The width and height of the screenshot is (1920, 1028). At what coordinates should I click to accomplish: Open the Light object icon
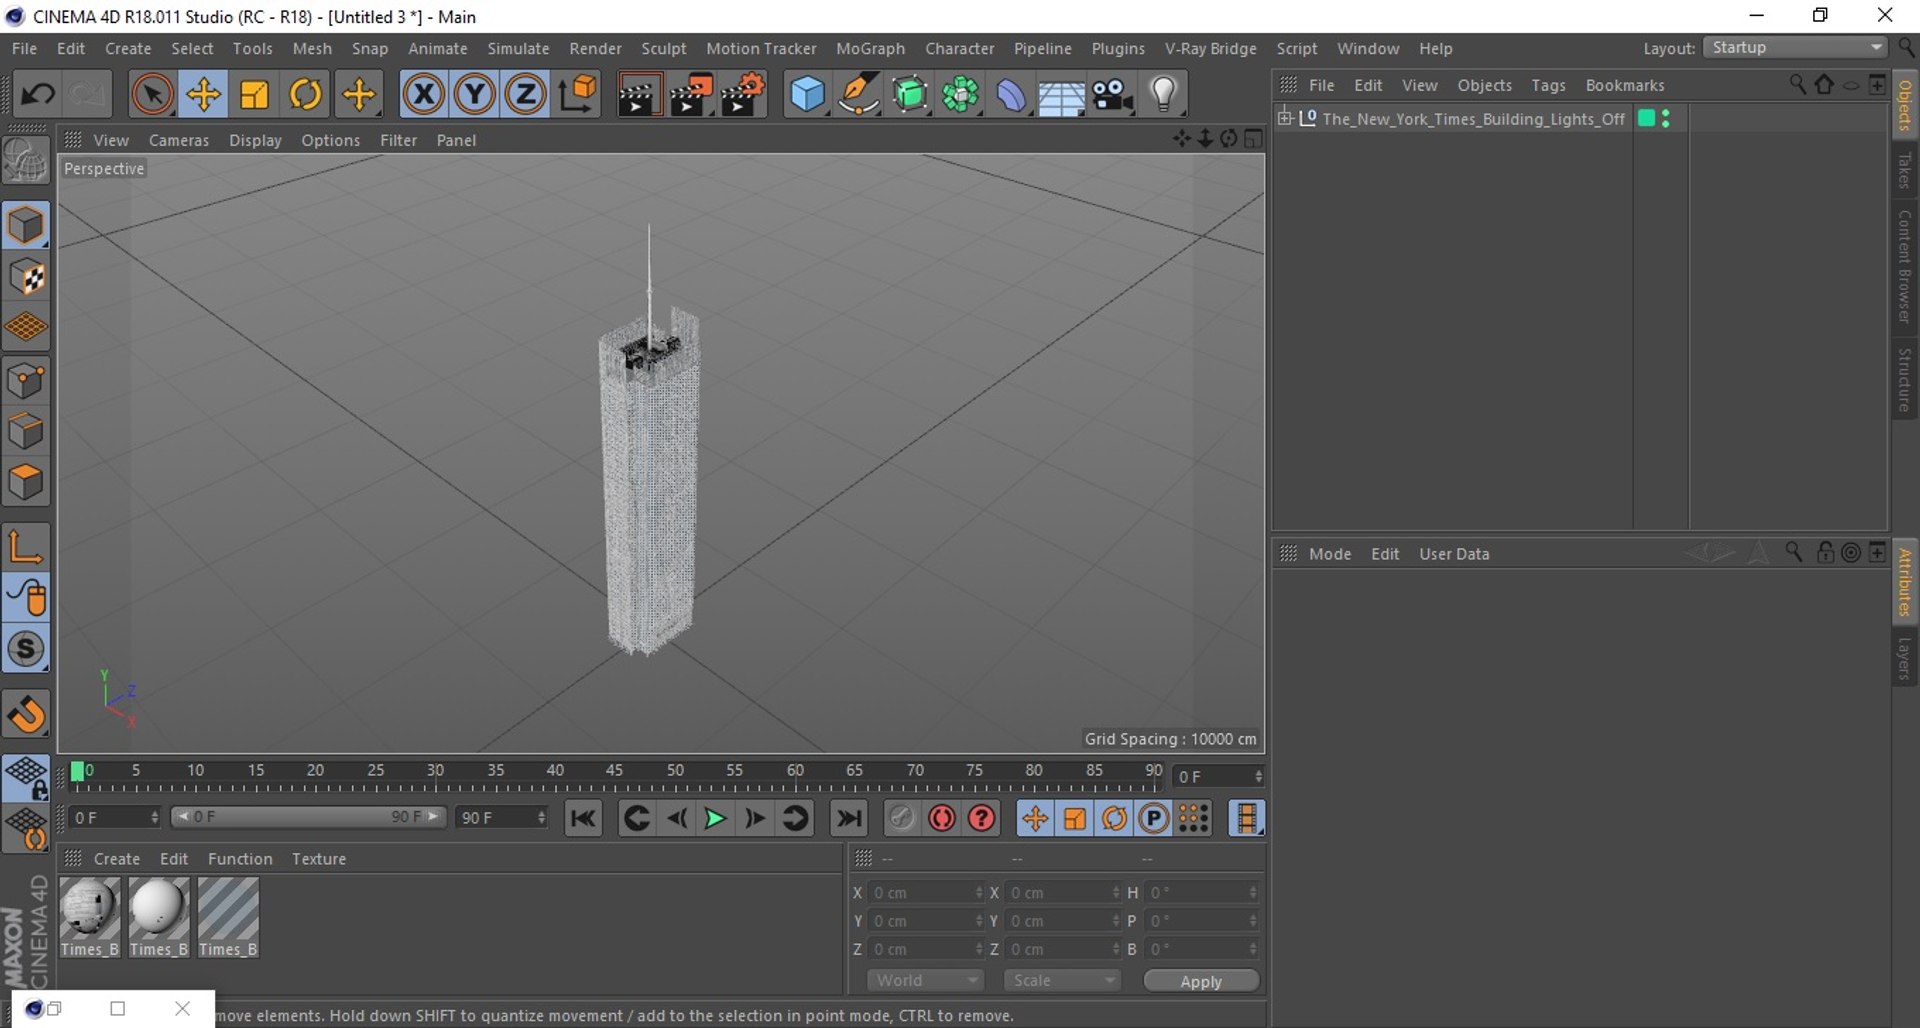click(1163, 95)
